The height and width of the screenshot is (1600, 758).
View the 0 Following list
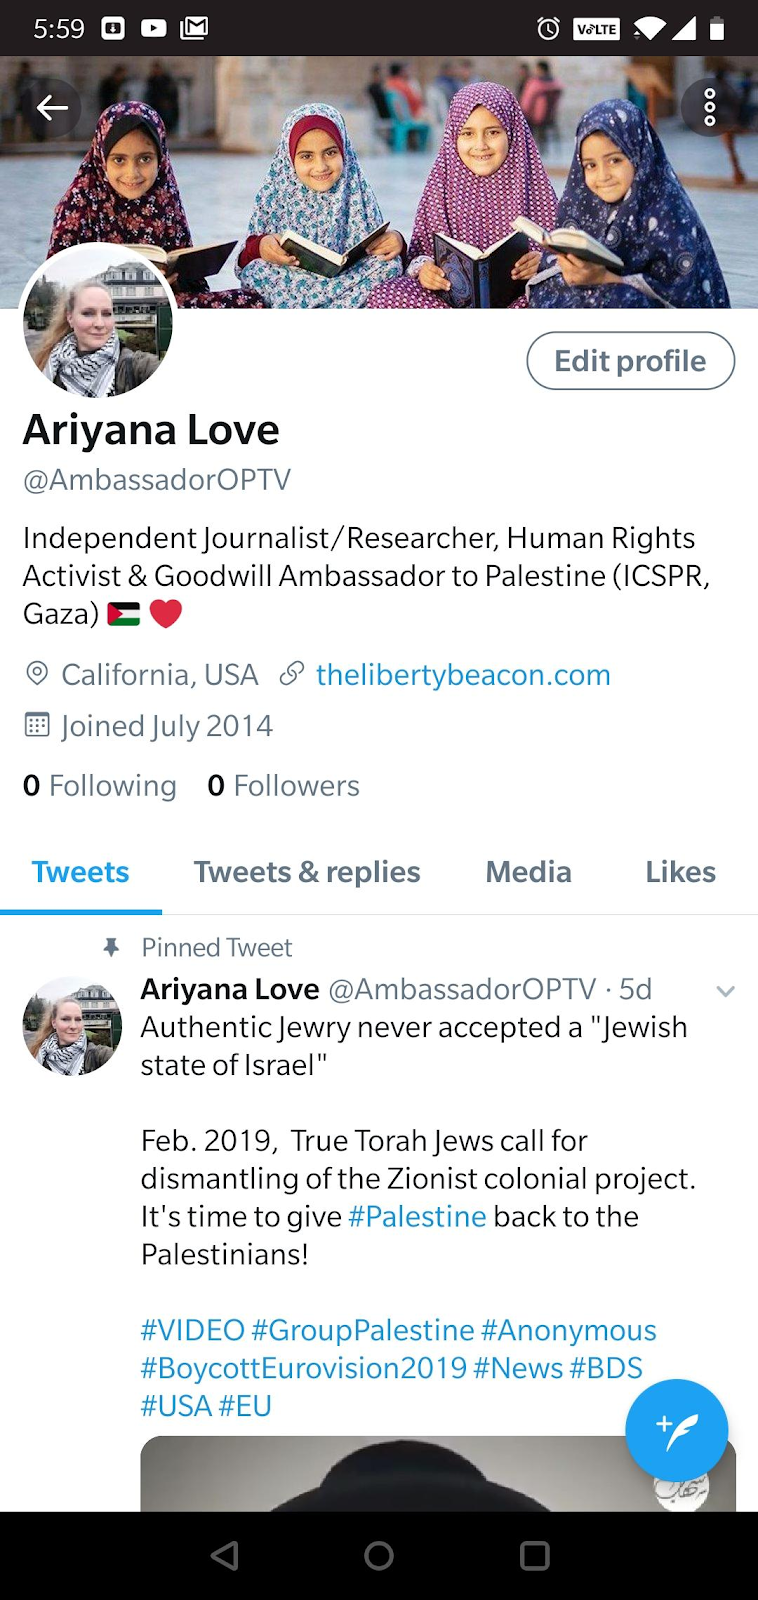(100, 786)
